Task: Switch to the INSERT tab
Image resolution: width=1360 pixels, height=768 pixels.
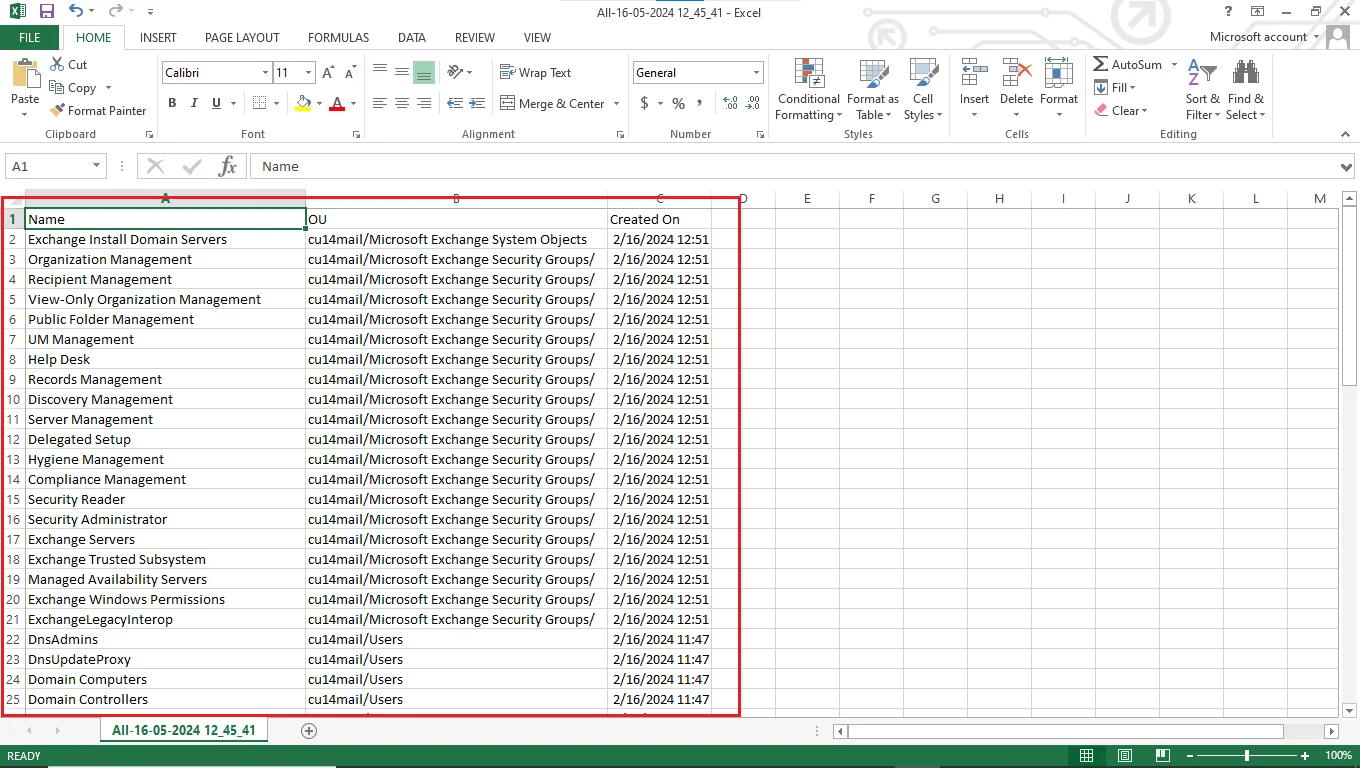Action: 158,37
